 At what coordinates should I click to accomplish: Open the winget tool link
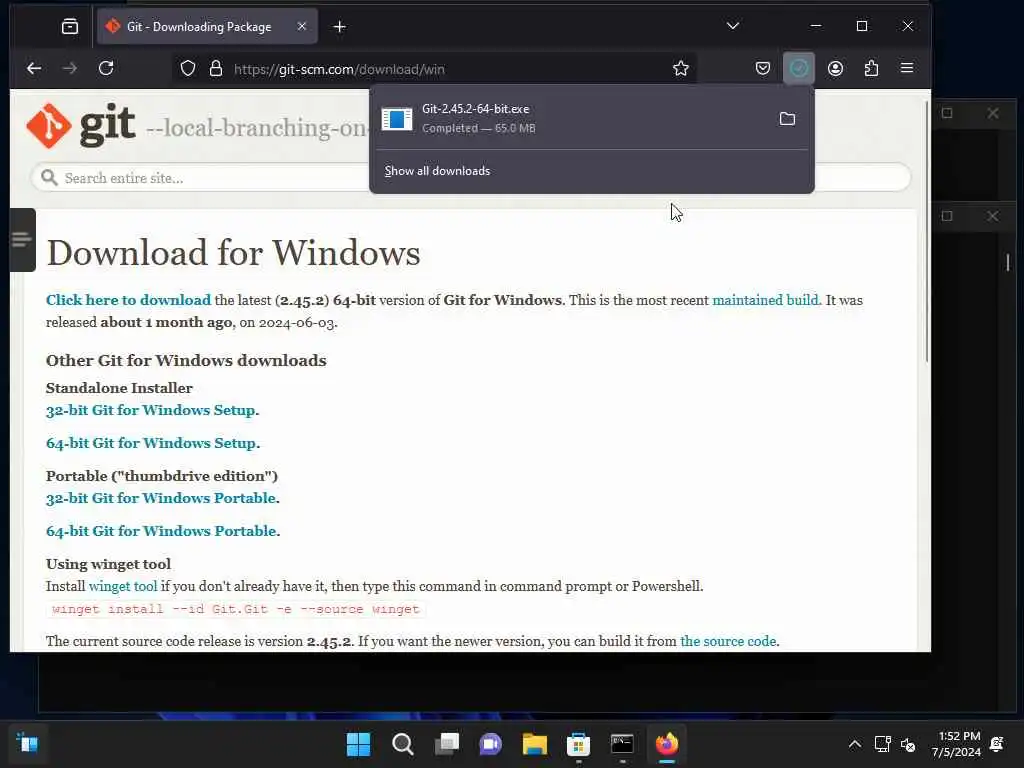pyautogui.click(x=123, y=586)
